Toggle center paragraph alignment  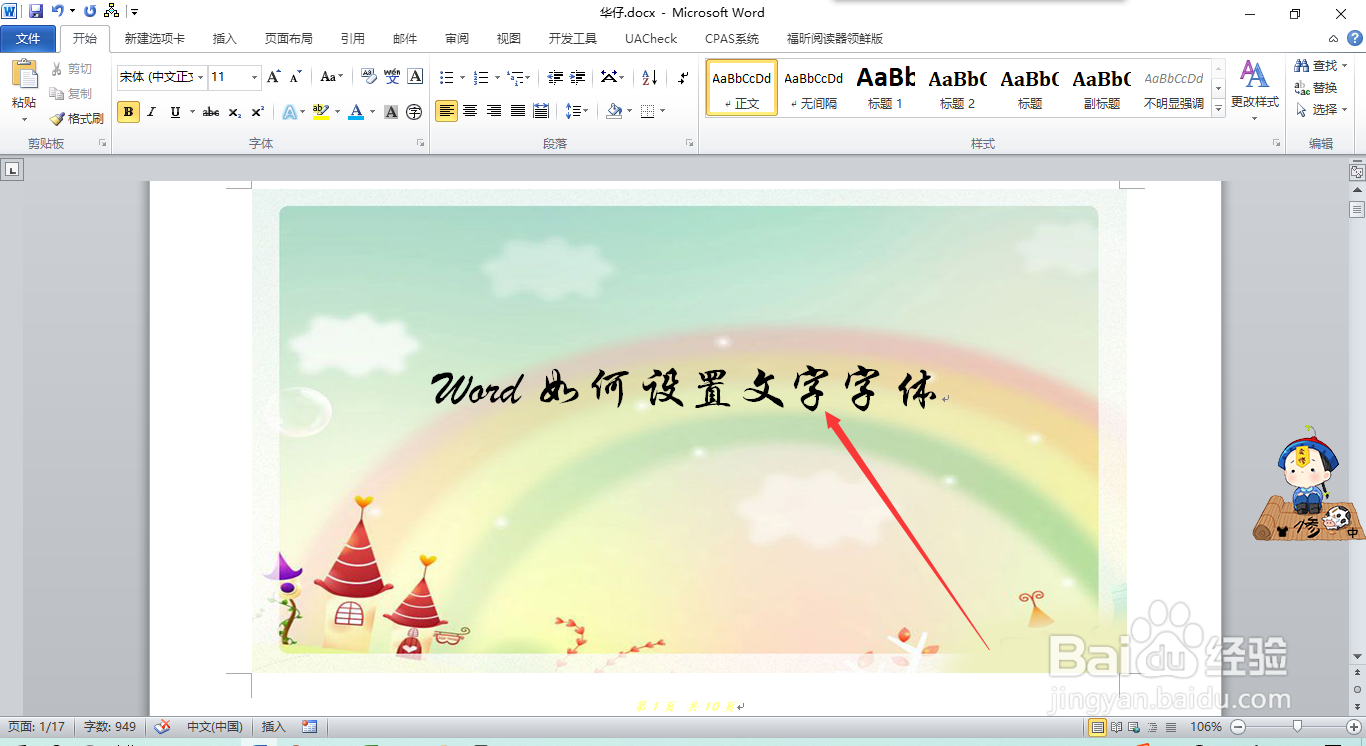(470, 111)
